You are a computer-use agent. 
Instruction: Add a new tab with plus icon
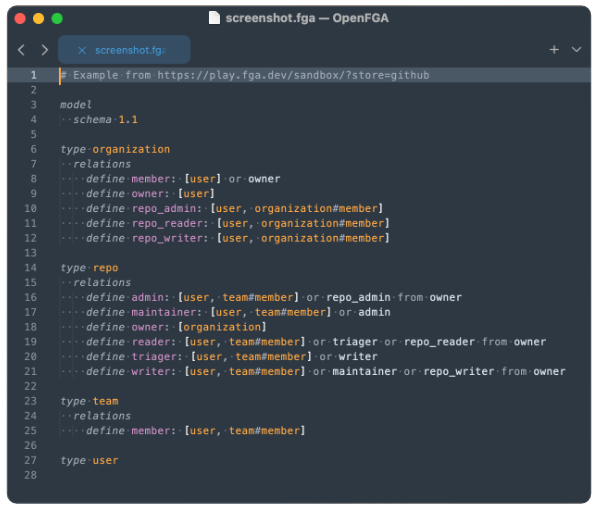click(554, 50)
